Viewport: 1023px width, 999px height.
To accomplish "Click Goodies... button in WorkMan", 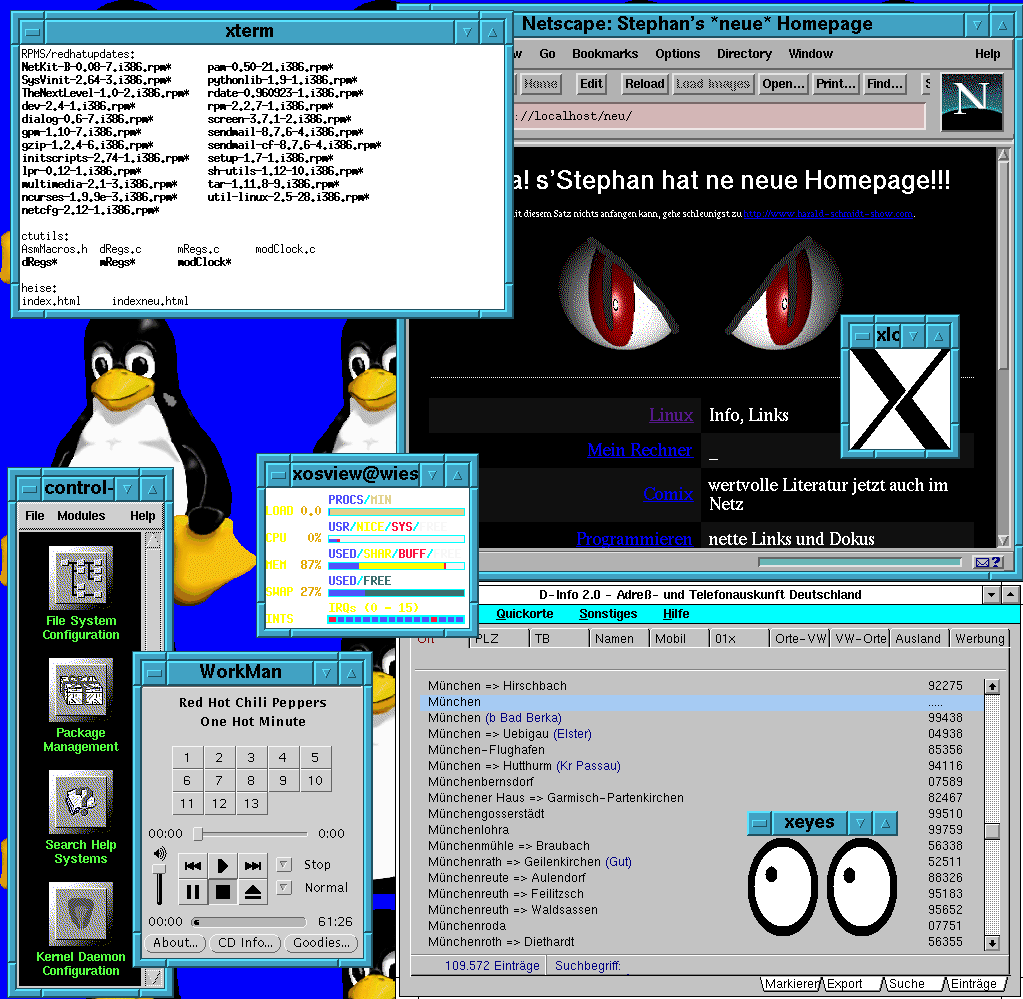I will pyautogui.click(x=321, y=943).
